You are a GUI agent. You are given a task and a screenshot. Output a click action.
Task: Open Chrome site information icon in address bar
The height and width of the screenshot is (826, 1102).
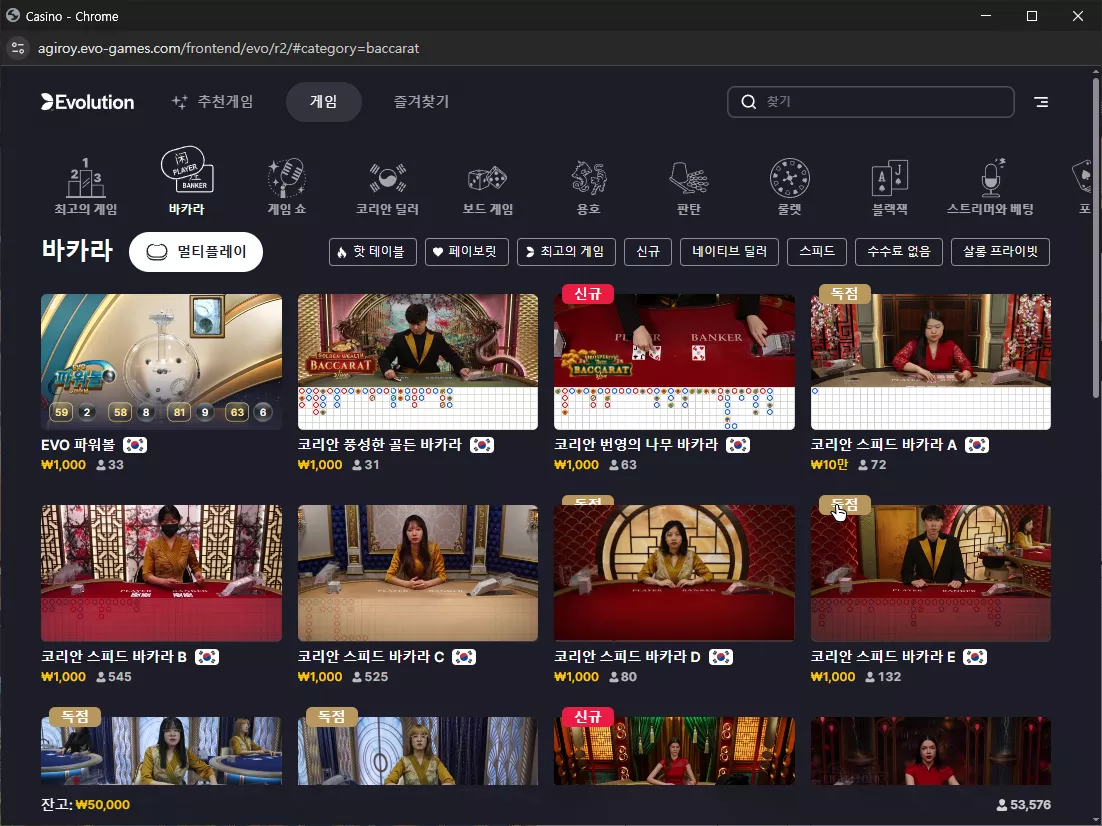click(18, 48)
